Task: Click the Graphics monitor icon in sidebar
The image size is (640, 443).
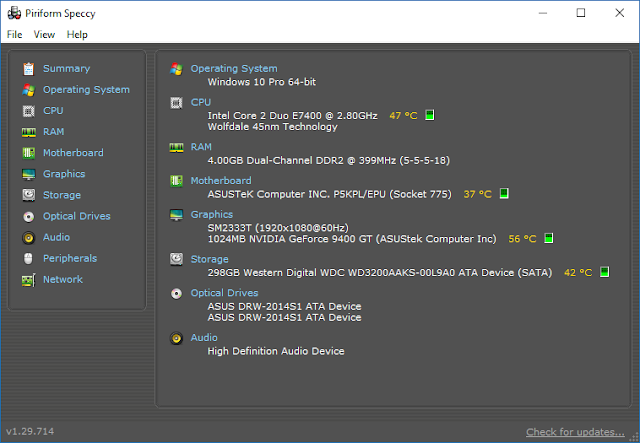Action: tap(29, 174)
